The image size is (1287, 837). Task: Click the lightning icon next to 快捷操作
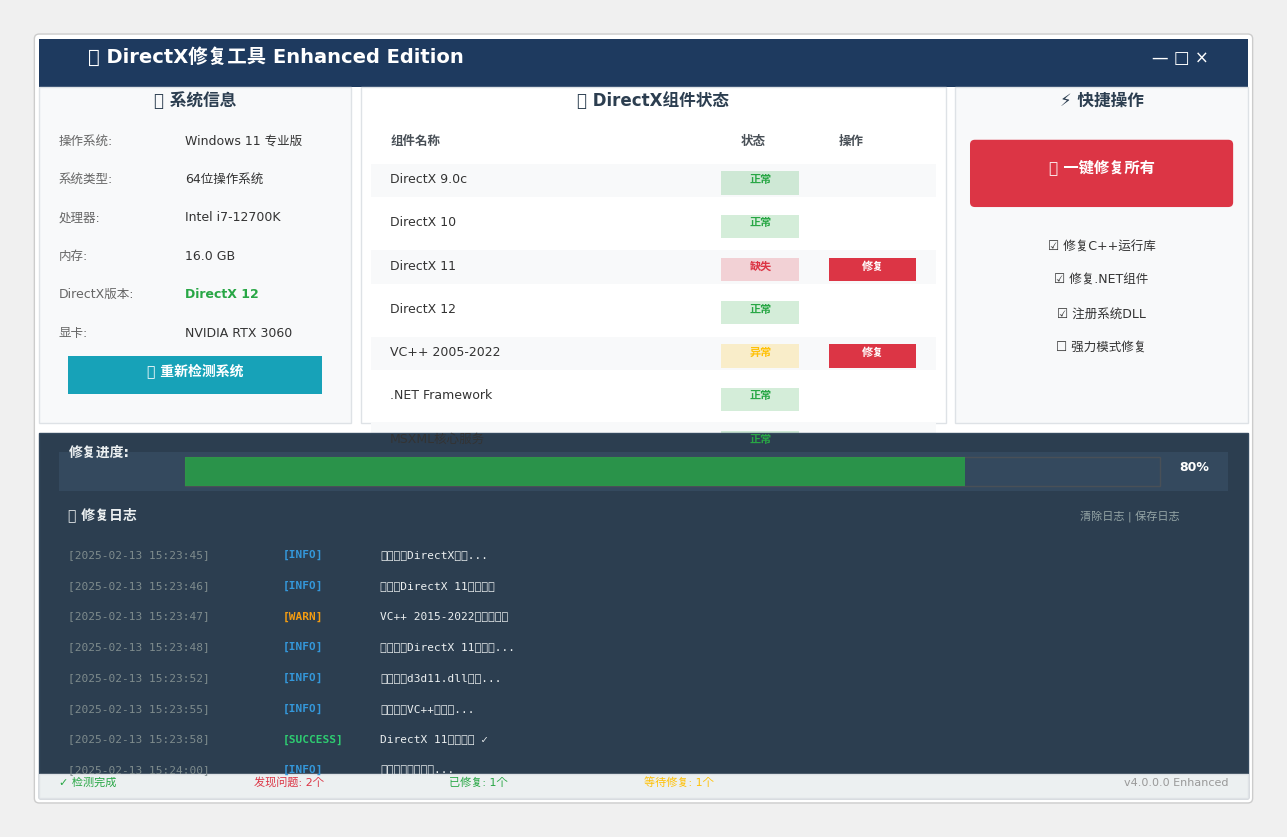tap(1065, 101)
